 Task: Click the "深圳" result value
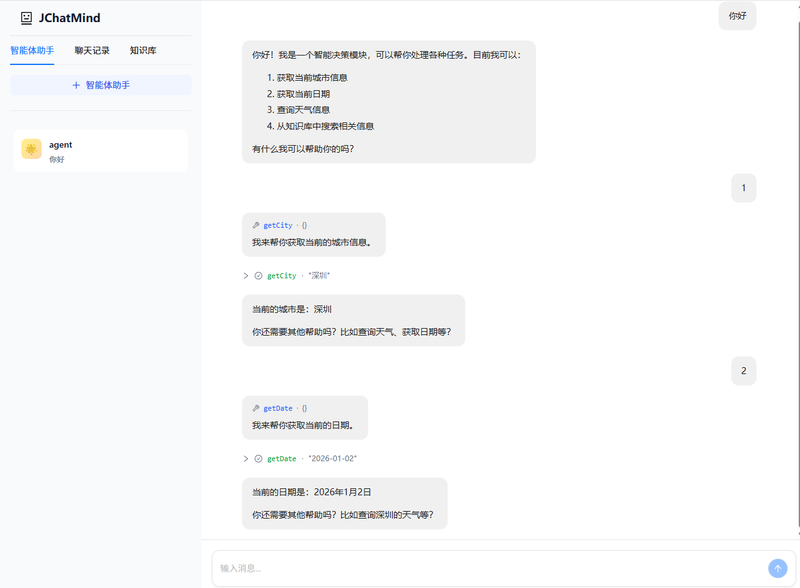[319, 276]
